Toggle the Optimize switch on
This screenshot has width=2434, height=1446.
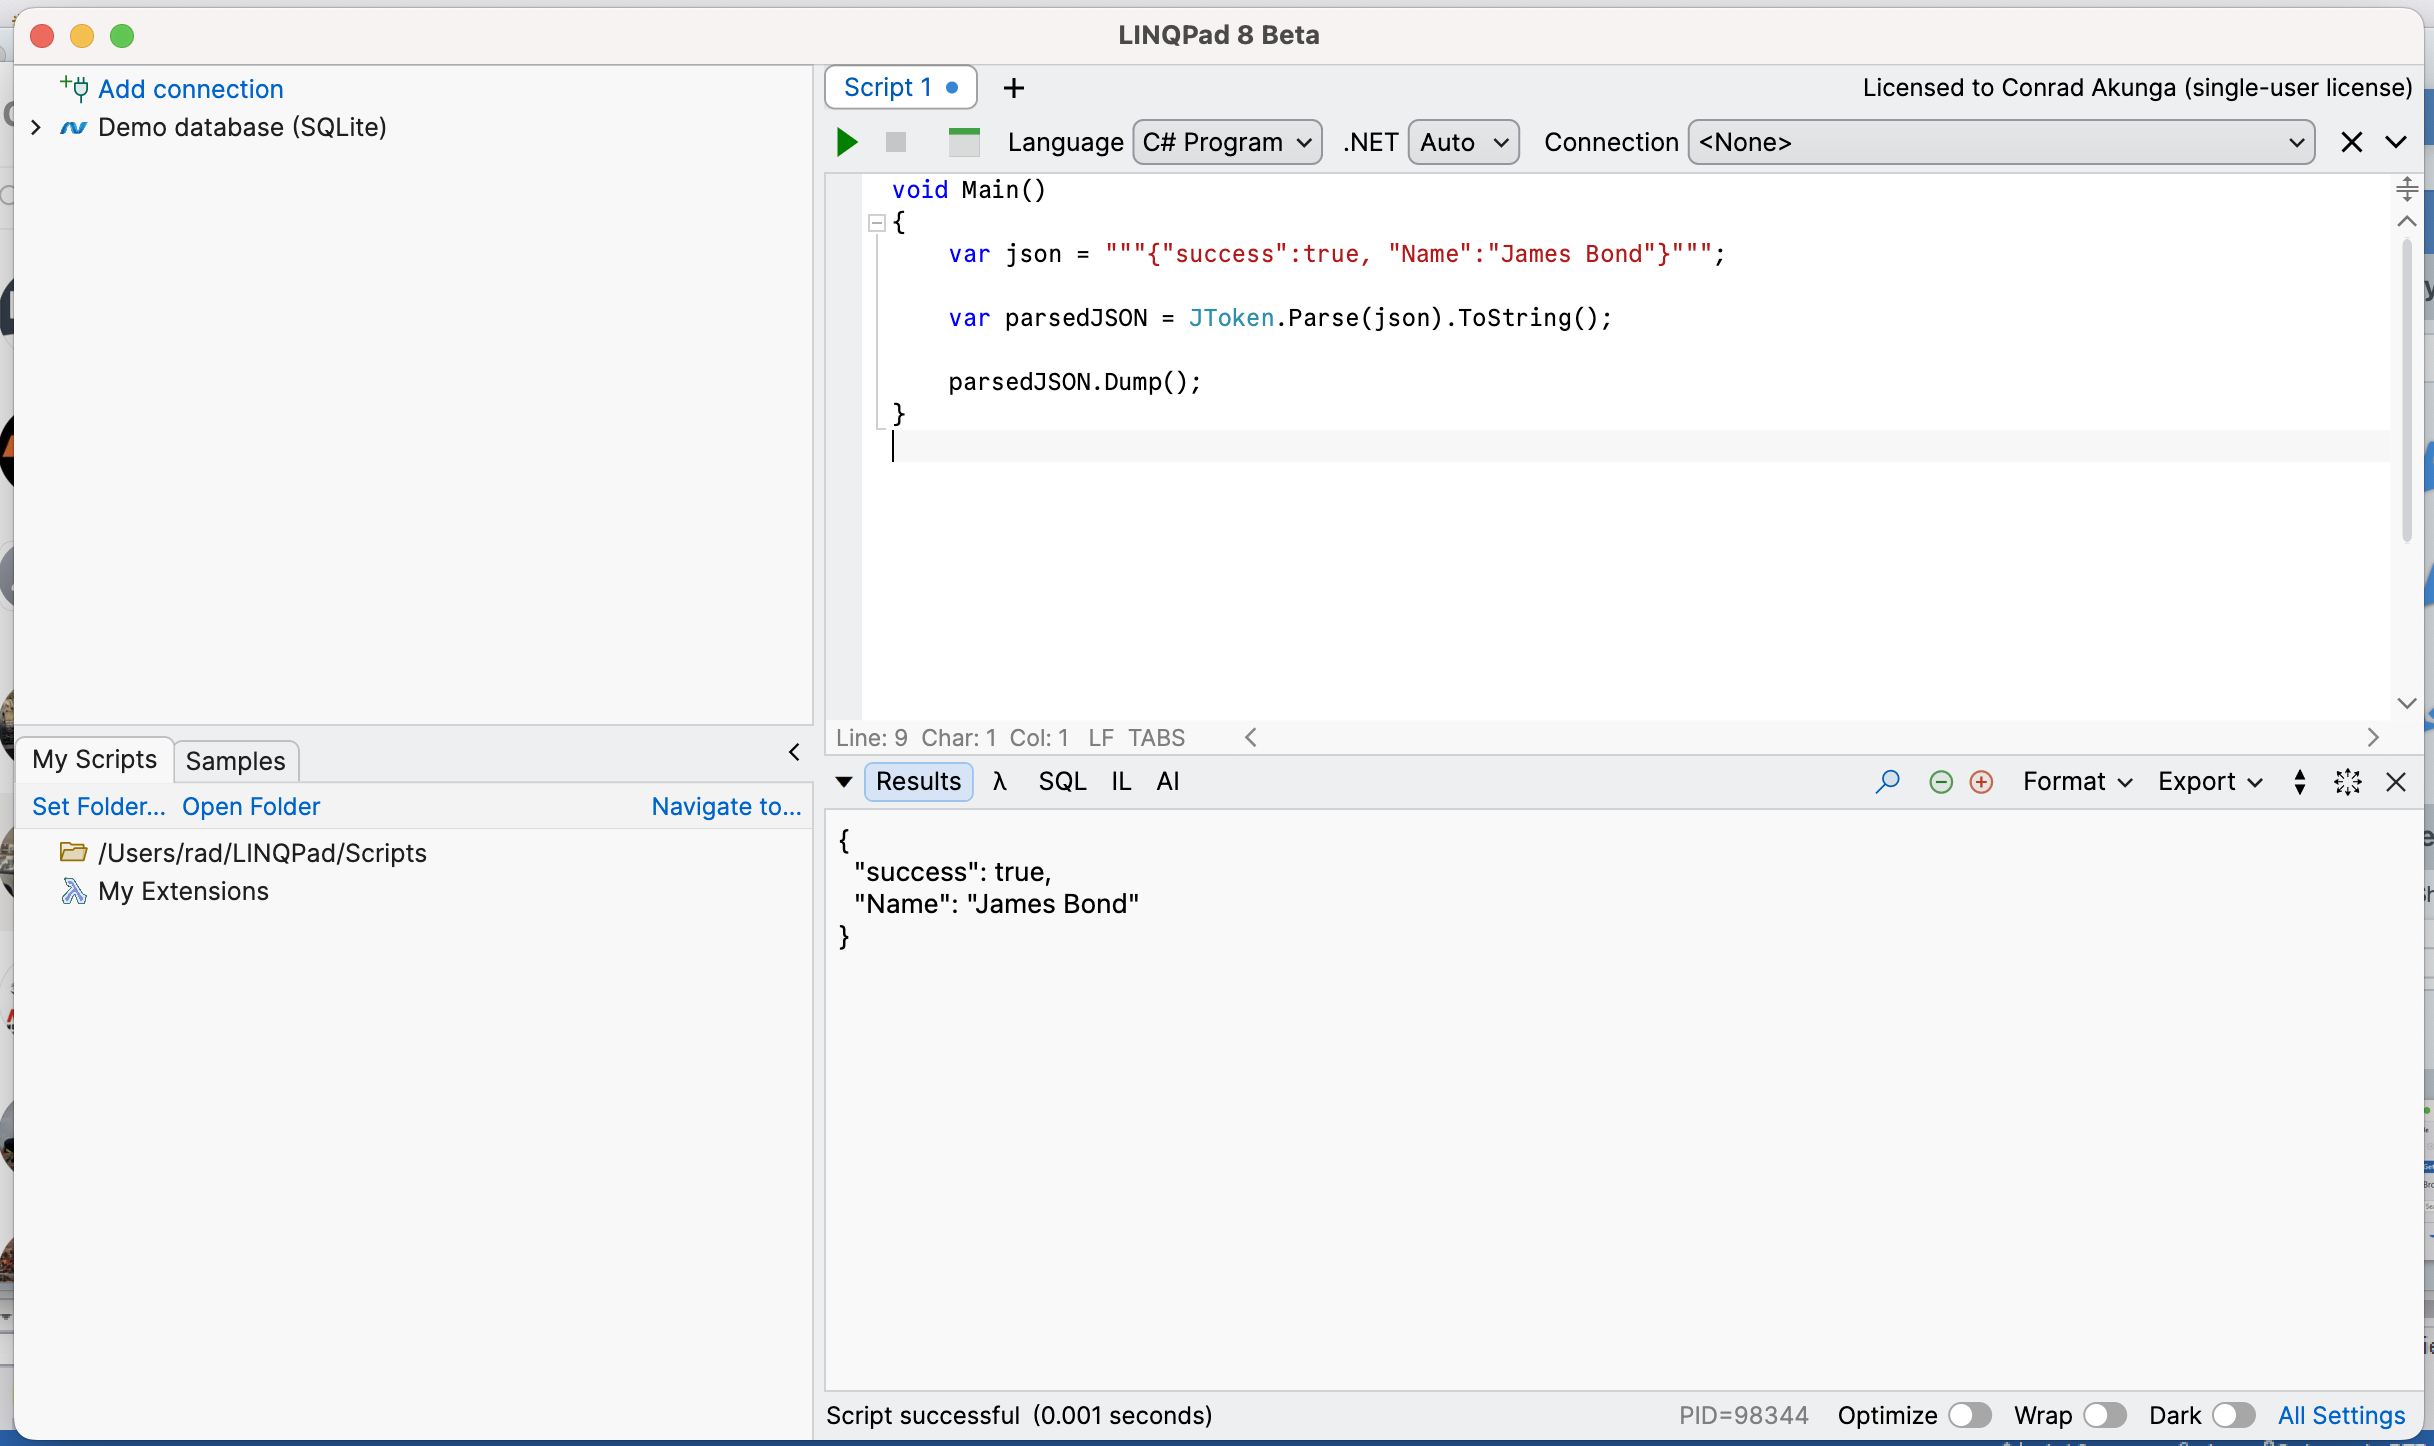1969,1415
